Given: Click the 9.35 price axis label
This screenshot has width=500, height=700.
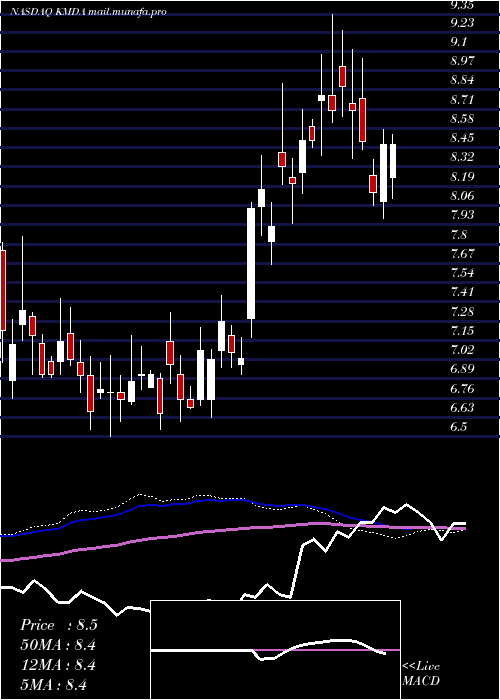Looking at the screenshot, I should coord(462,4).
